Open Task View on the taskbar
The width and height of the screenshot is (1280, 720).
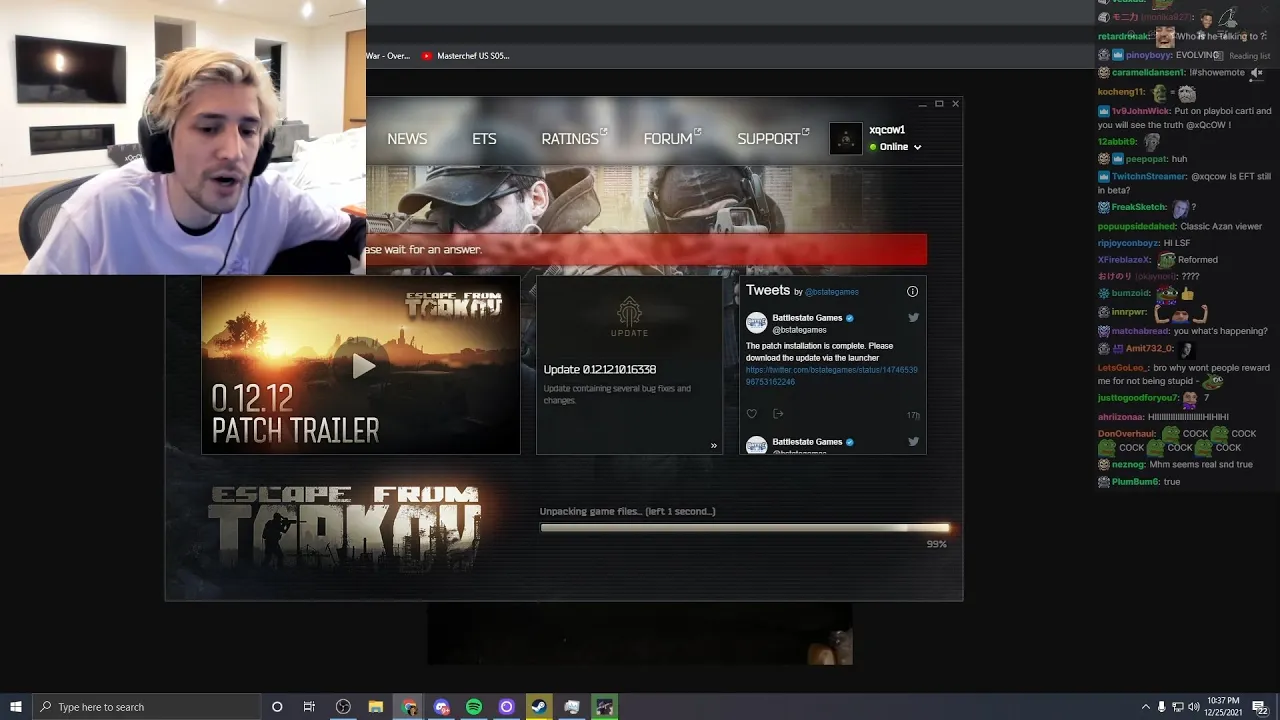(309, 707)
